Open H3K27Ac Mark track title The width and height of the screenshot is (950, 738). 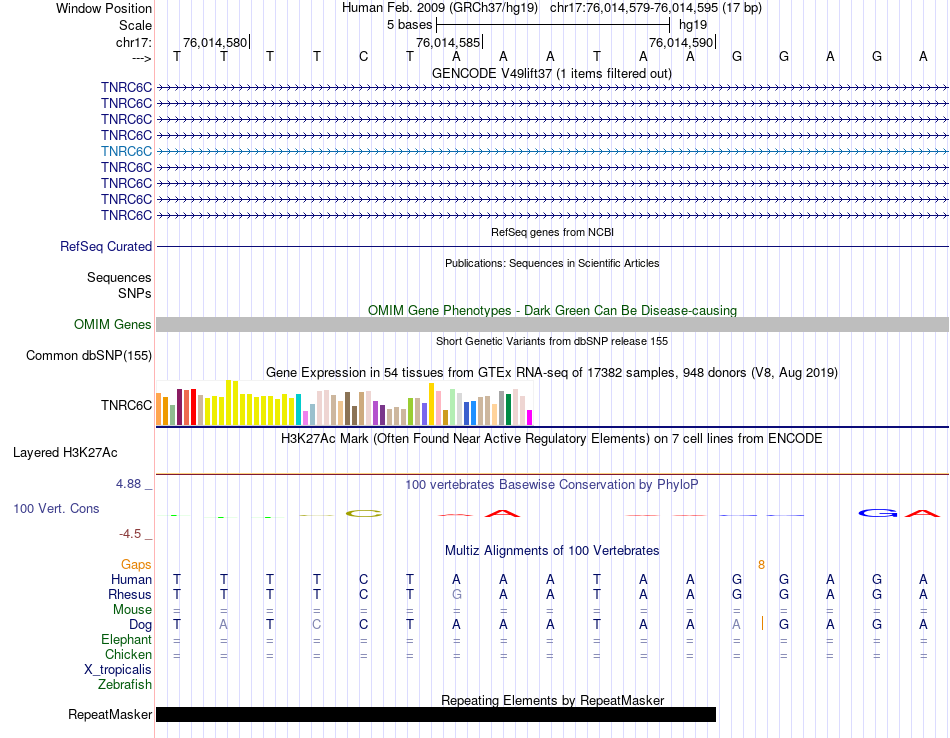coord(552,439)
